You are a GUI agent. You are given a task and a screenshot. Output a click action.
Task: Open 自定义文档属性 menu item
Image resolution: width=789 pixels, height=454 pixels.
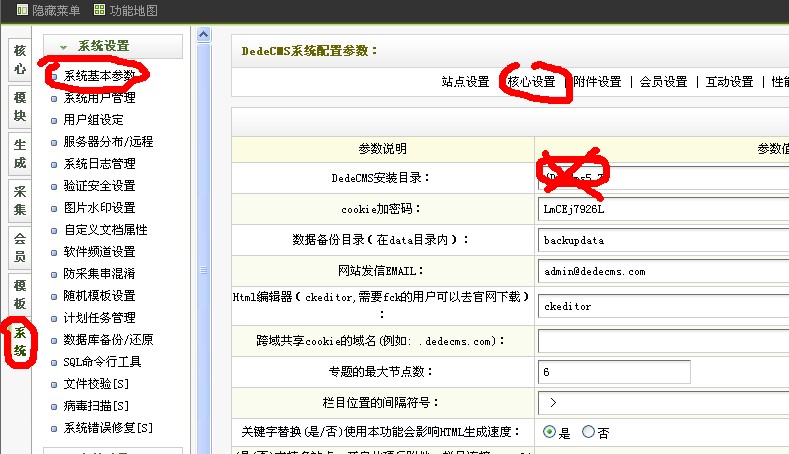pyautogui.click(x=105, y=230)
